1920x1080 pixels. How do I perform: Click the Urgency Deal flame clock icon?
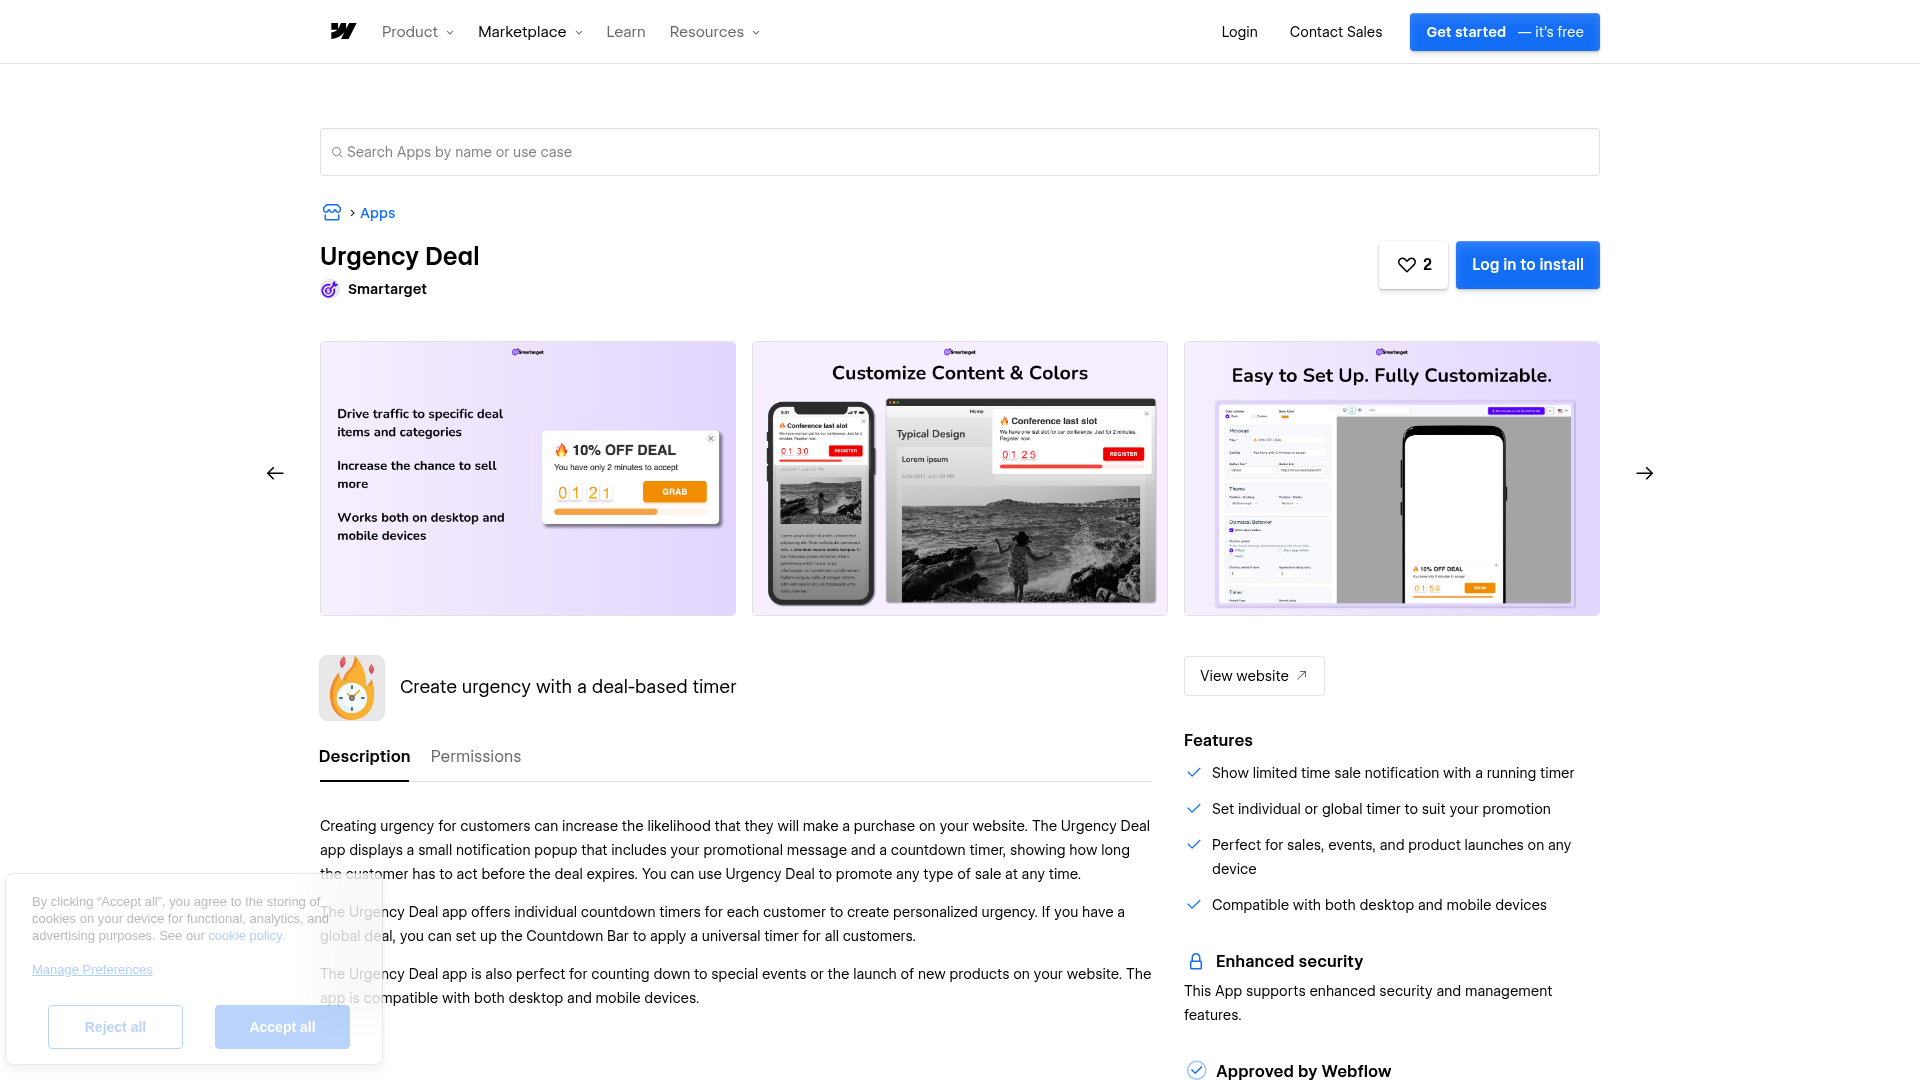point(352,688)
